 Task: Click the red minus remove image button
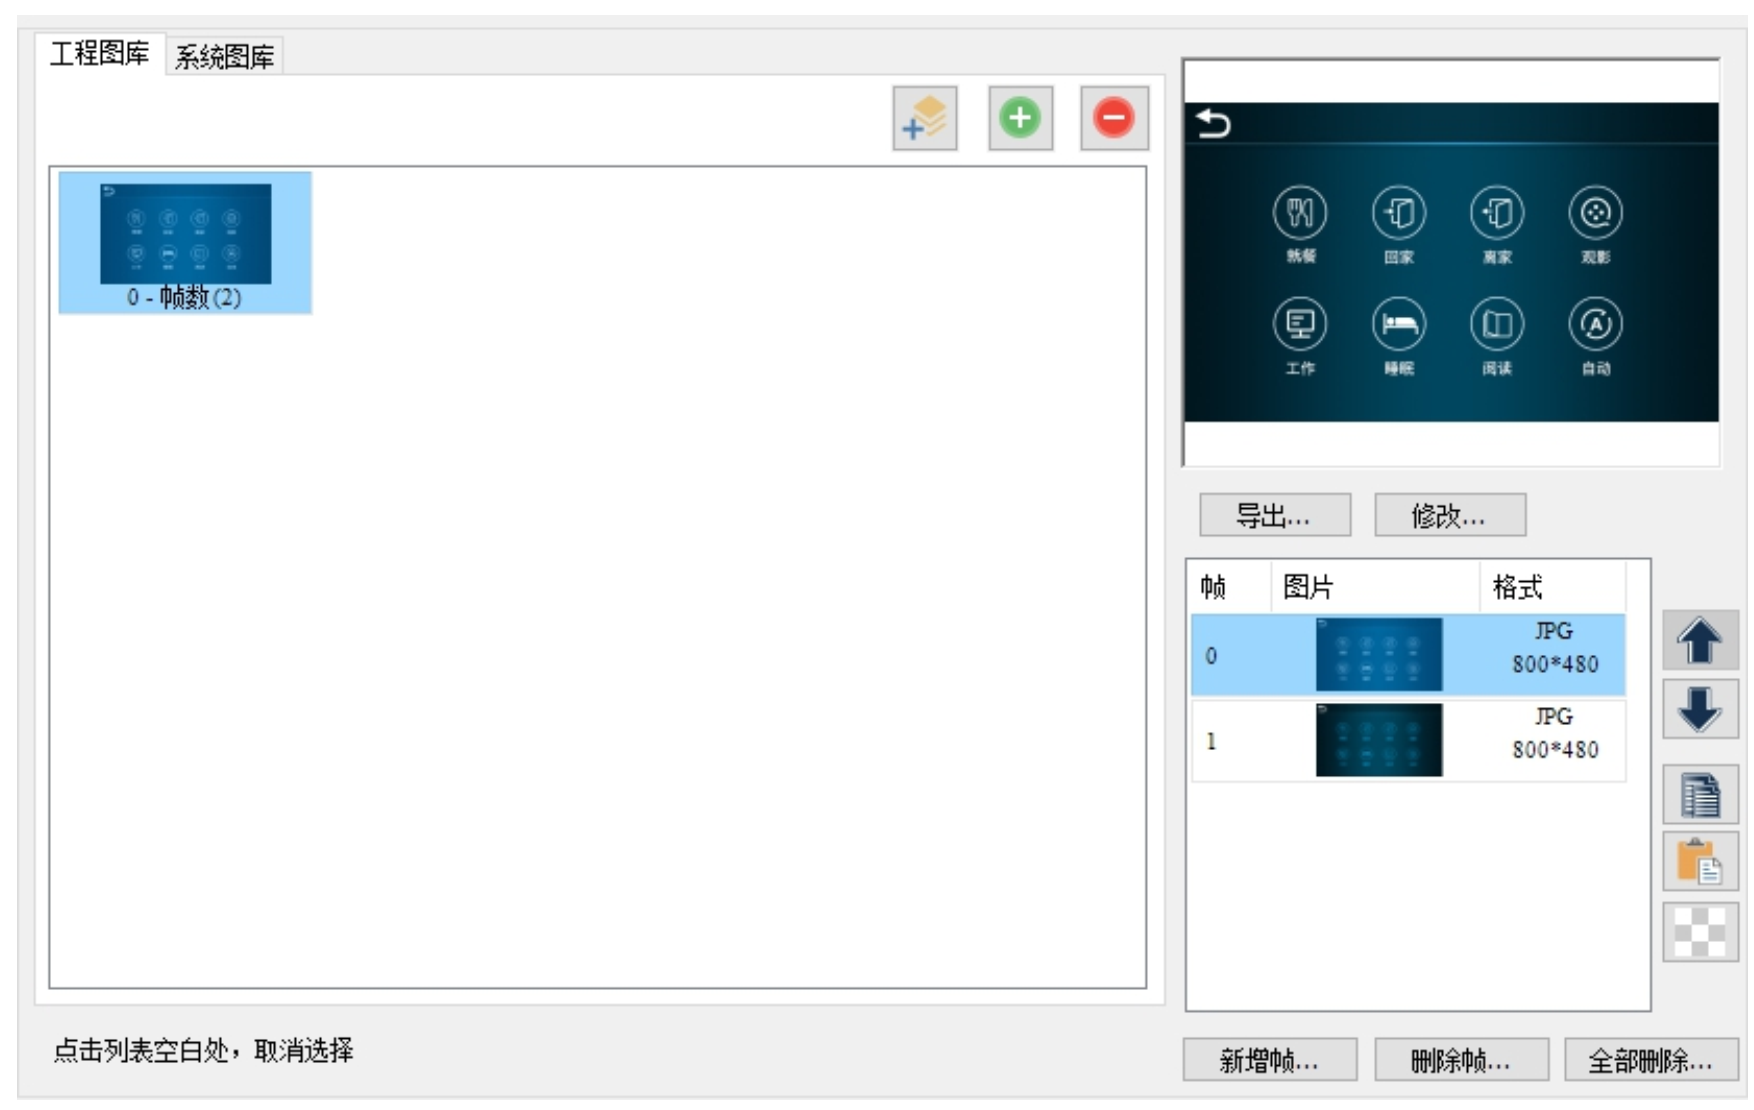tap(1113, 119)
